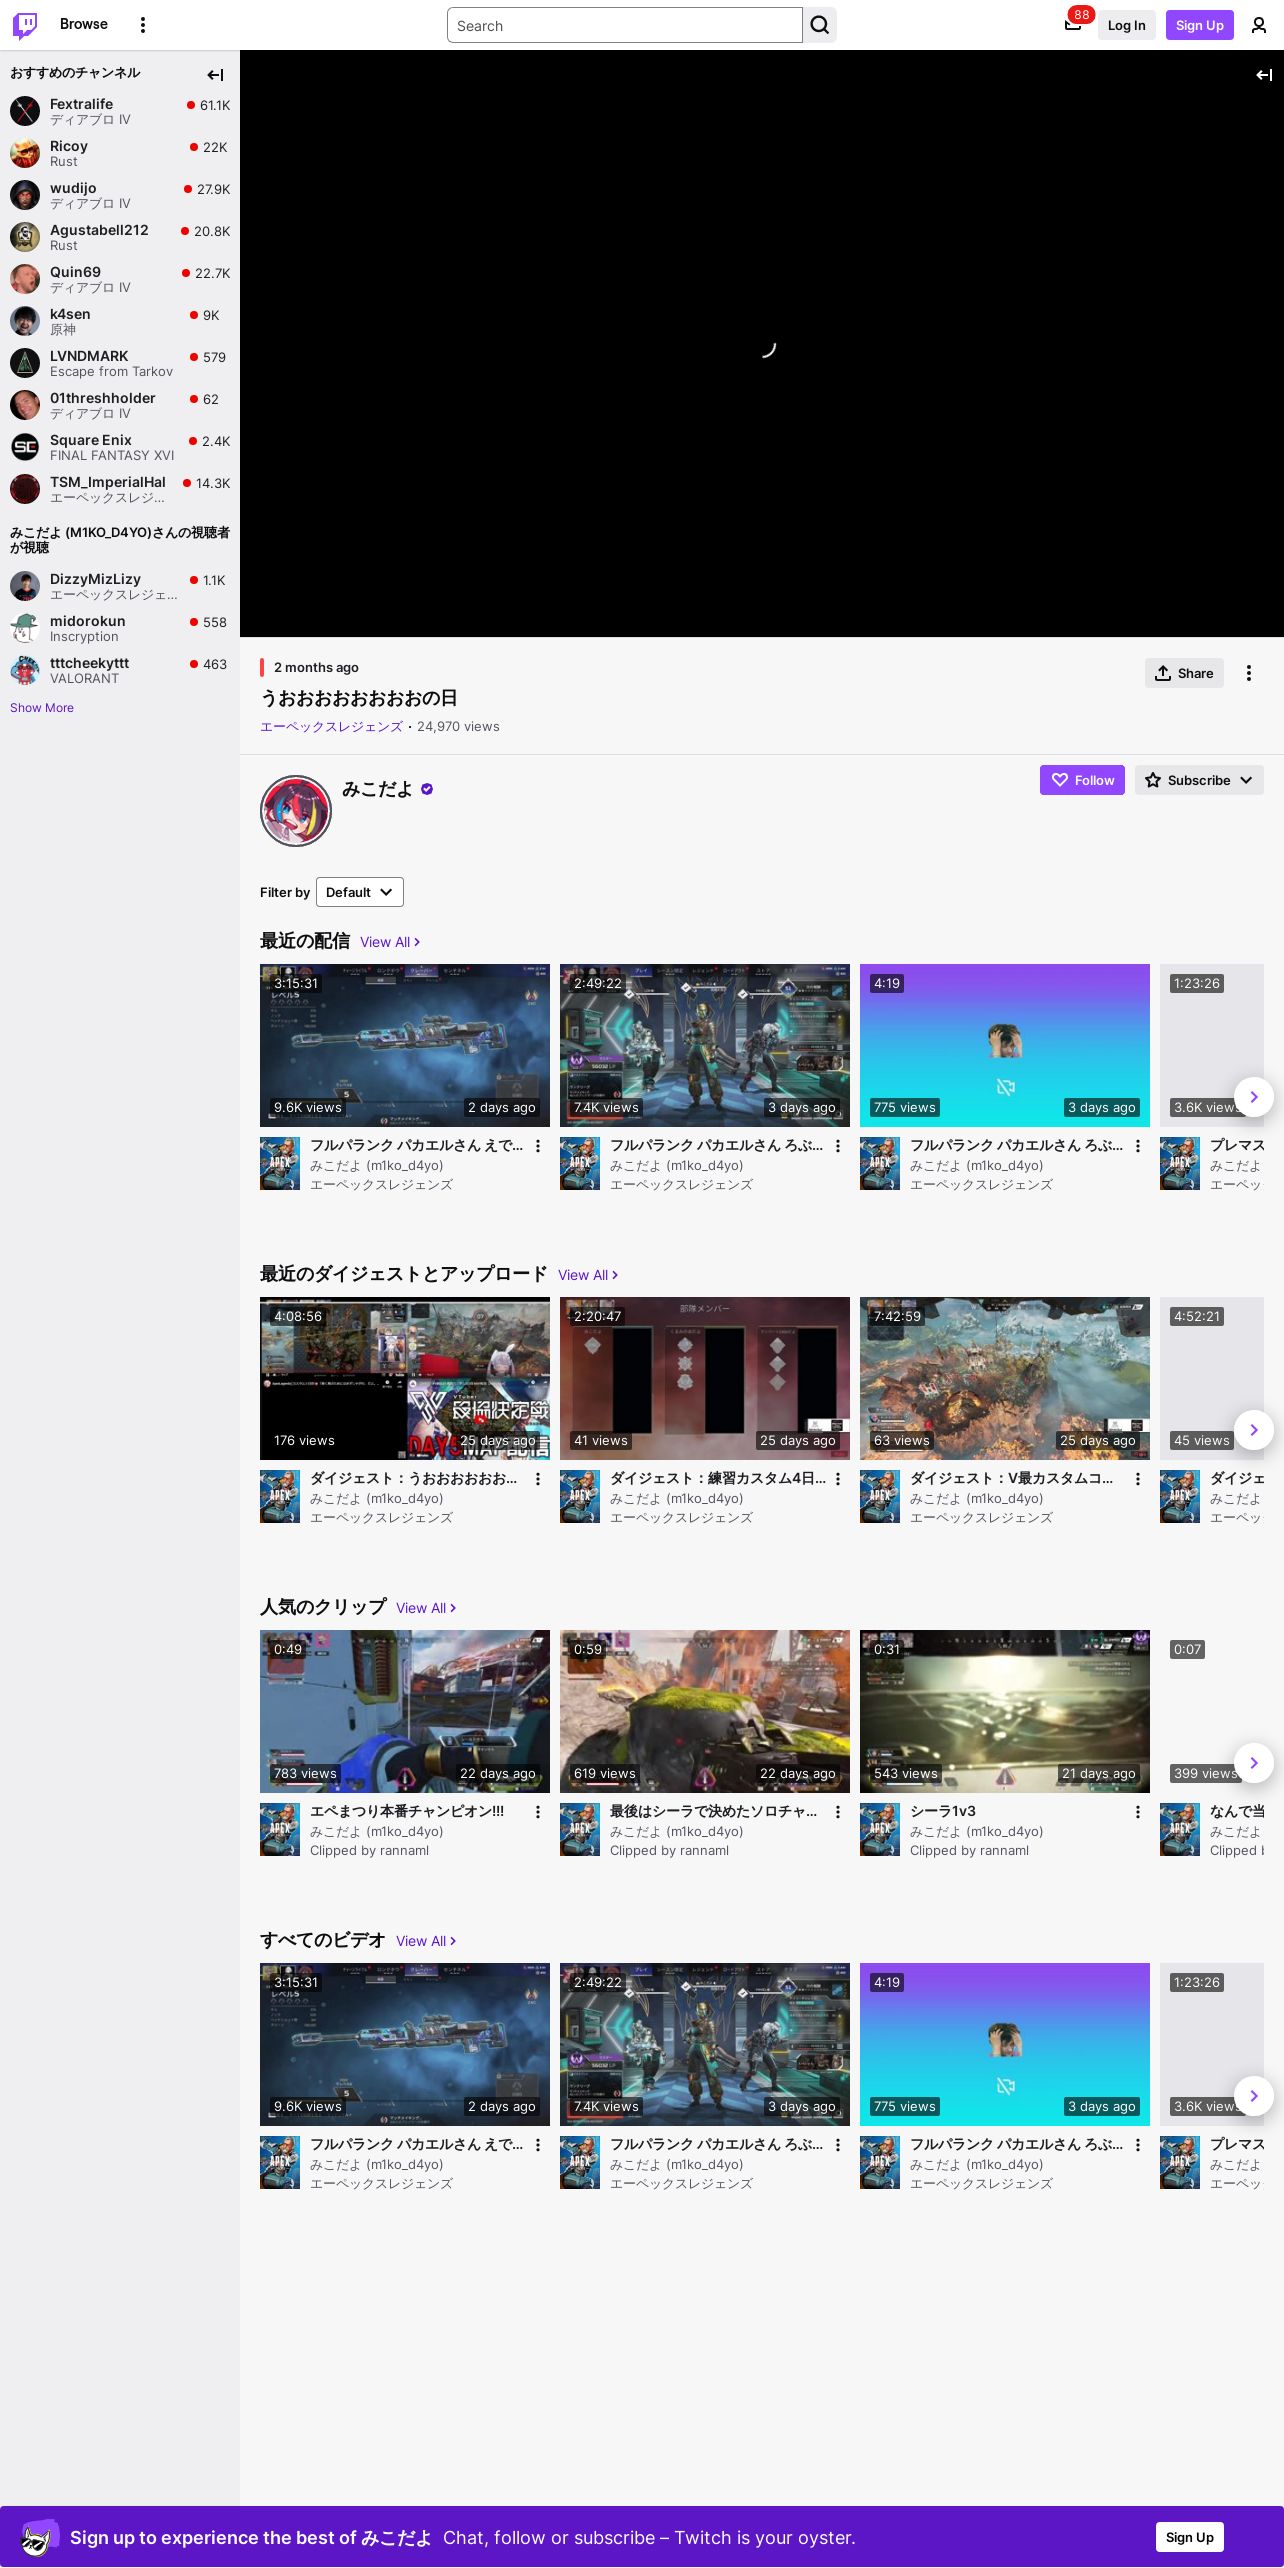The width and height of the screenshot is (1284, 2568).
Task: Open Fextralife channel avatar
Action: point(25,111)
